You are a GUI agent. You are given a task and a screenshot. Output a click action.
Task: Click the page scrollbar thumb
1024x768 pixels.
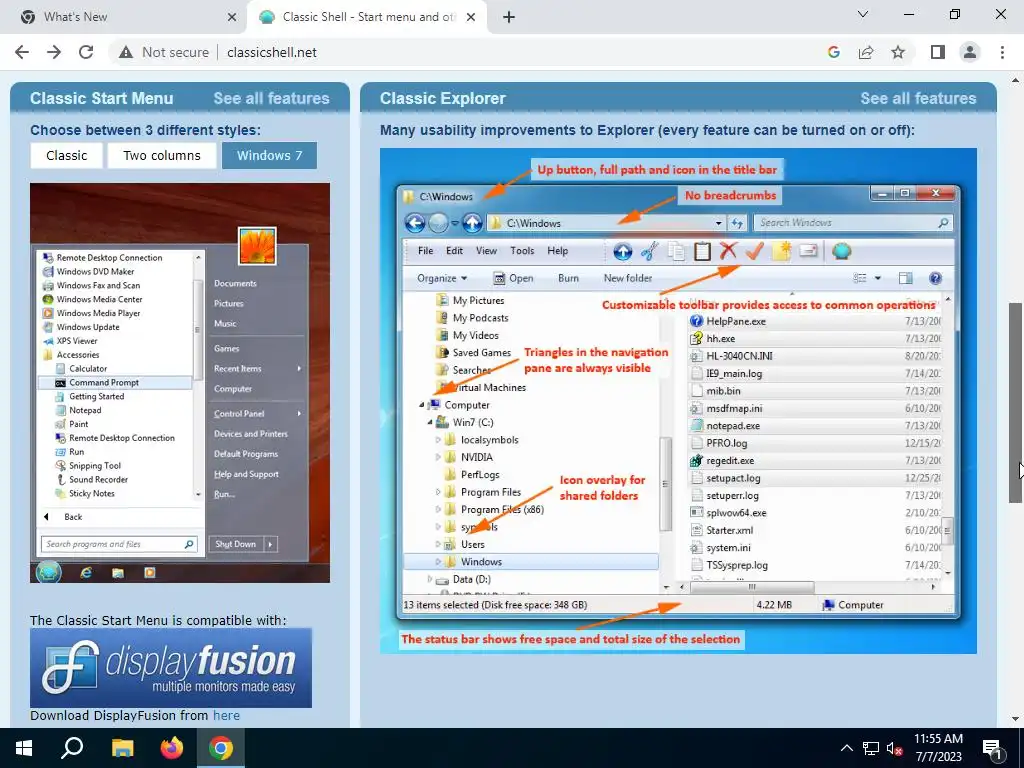coord(1016,403)
